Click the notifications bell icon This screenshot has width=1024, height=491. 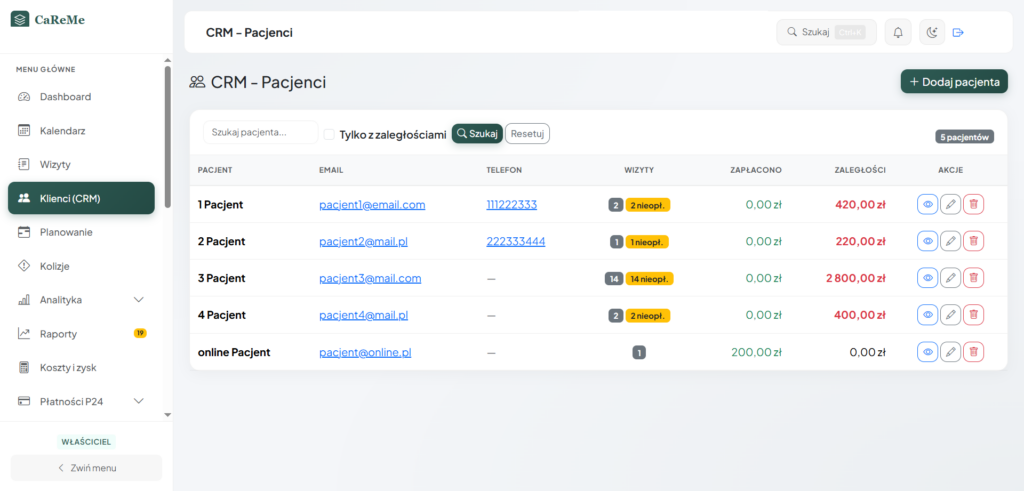point(898,32)
